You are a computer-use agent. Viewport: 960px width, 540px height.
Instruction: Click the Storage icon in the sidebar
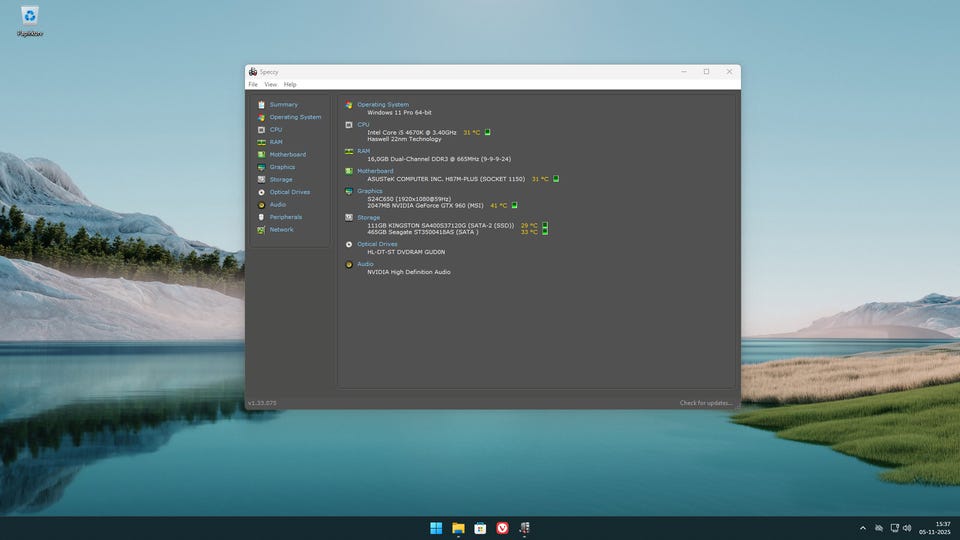(x=261, y=180)
